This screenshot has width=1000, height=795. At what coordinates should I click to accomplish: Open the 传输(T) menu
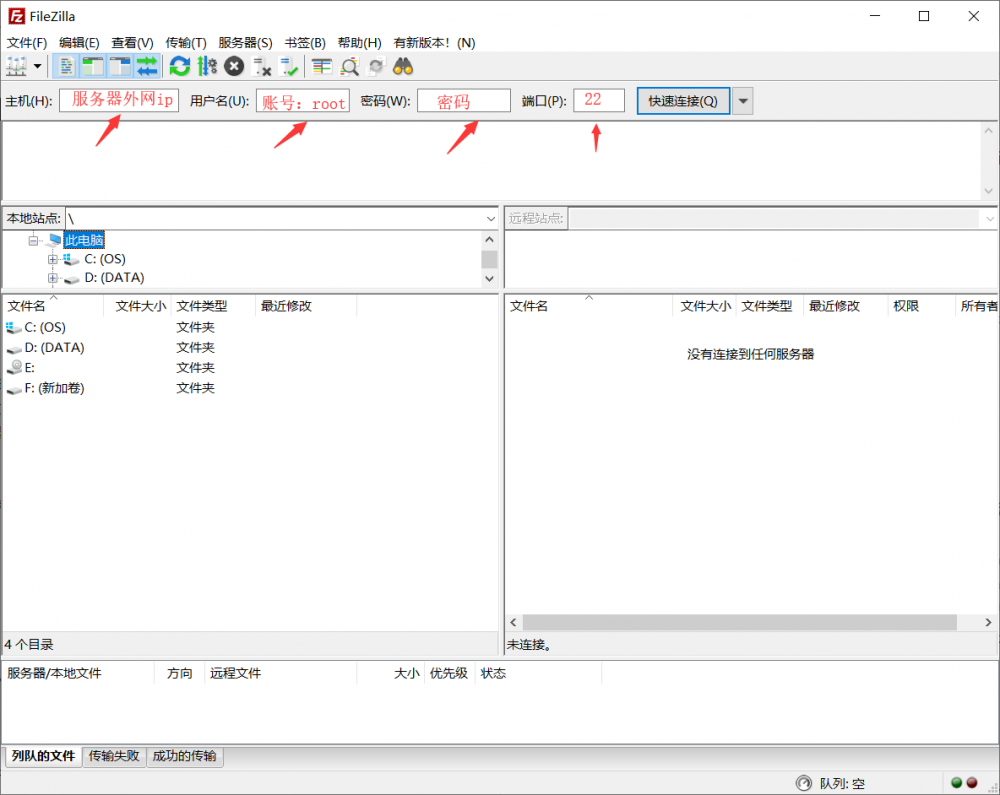(185, 42)
